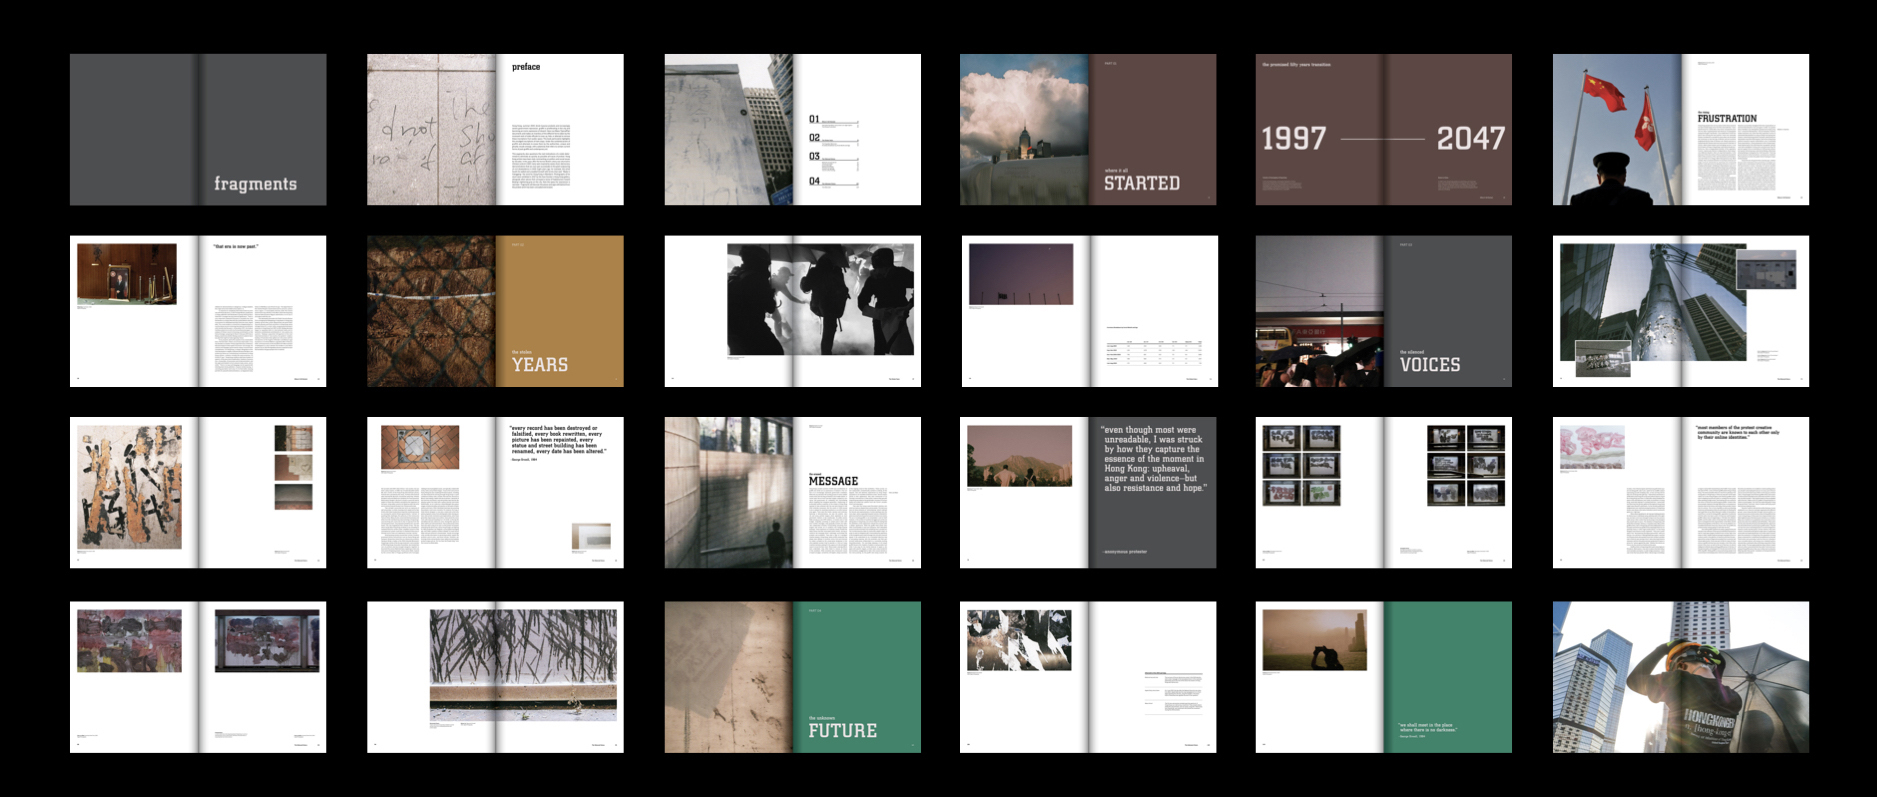Open the "FRUSTRATION" spread with red flags

[x=1680, y=130]
